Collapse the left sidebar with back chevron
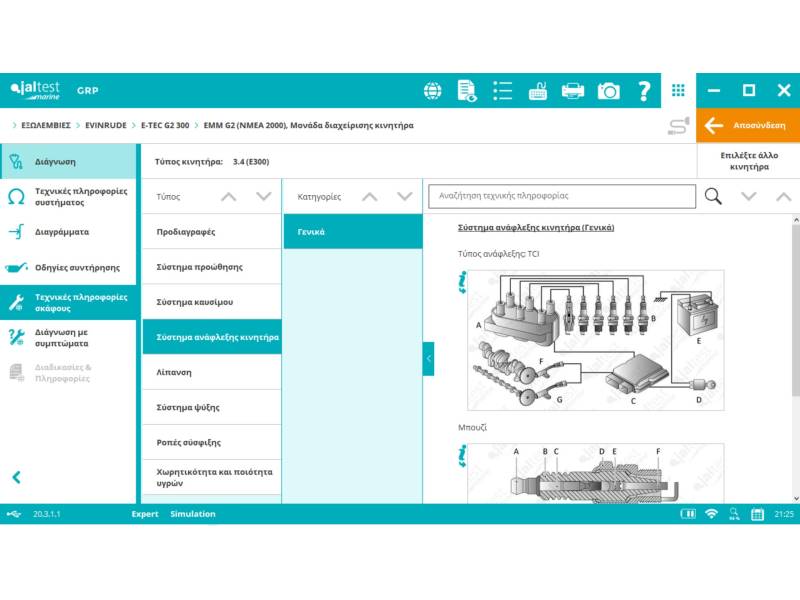Viewport: 800px width, 600px height. [x=16, y=478]
